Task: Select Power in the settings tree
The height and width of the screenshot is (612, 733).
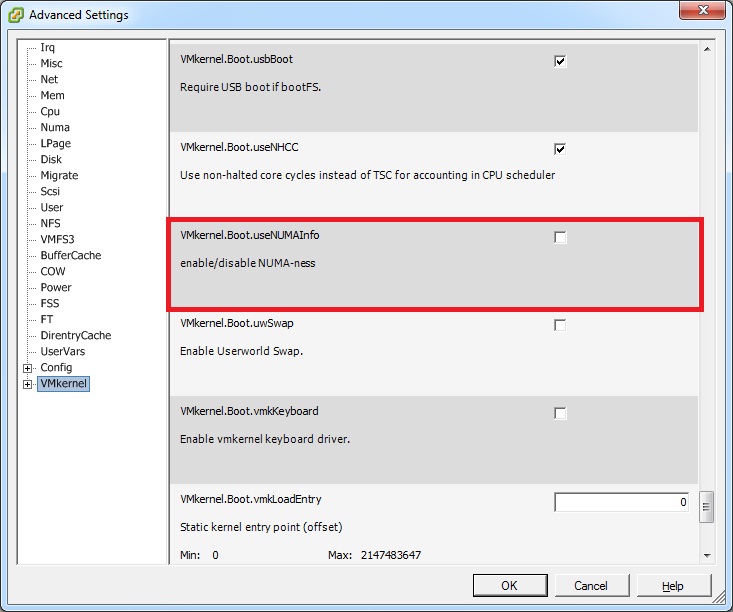Action: pos(56,287)
